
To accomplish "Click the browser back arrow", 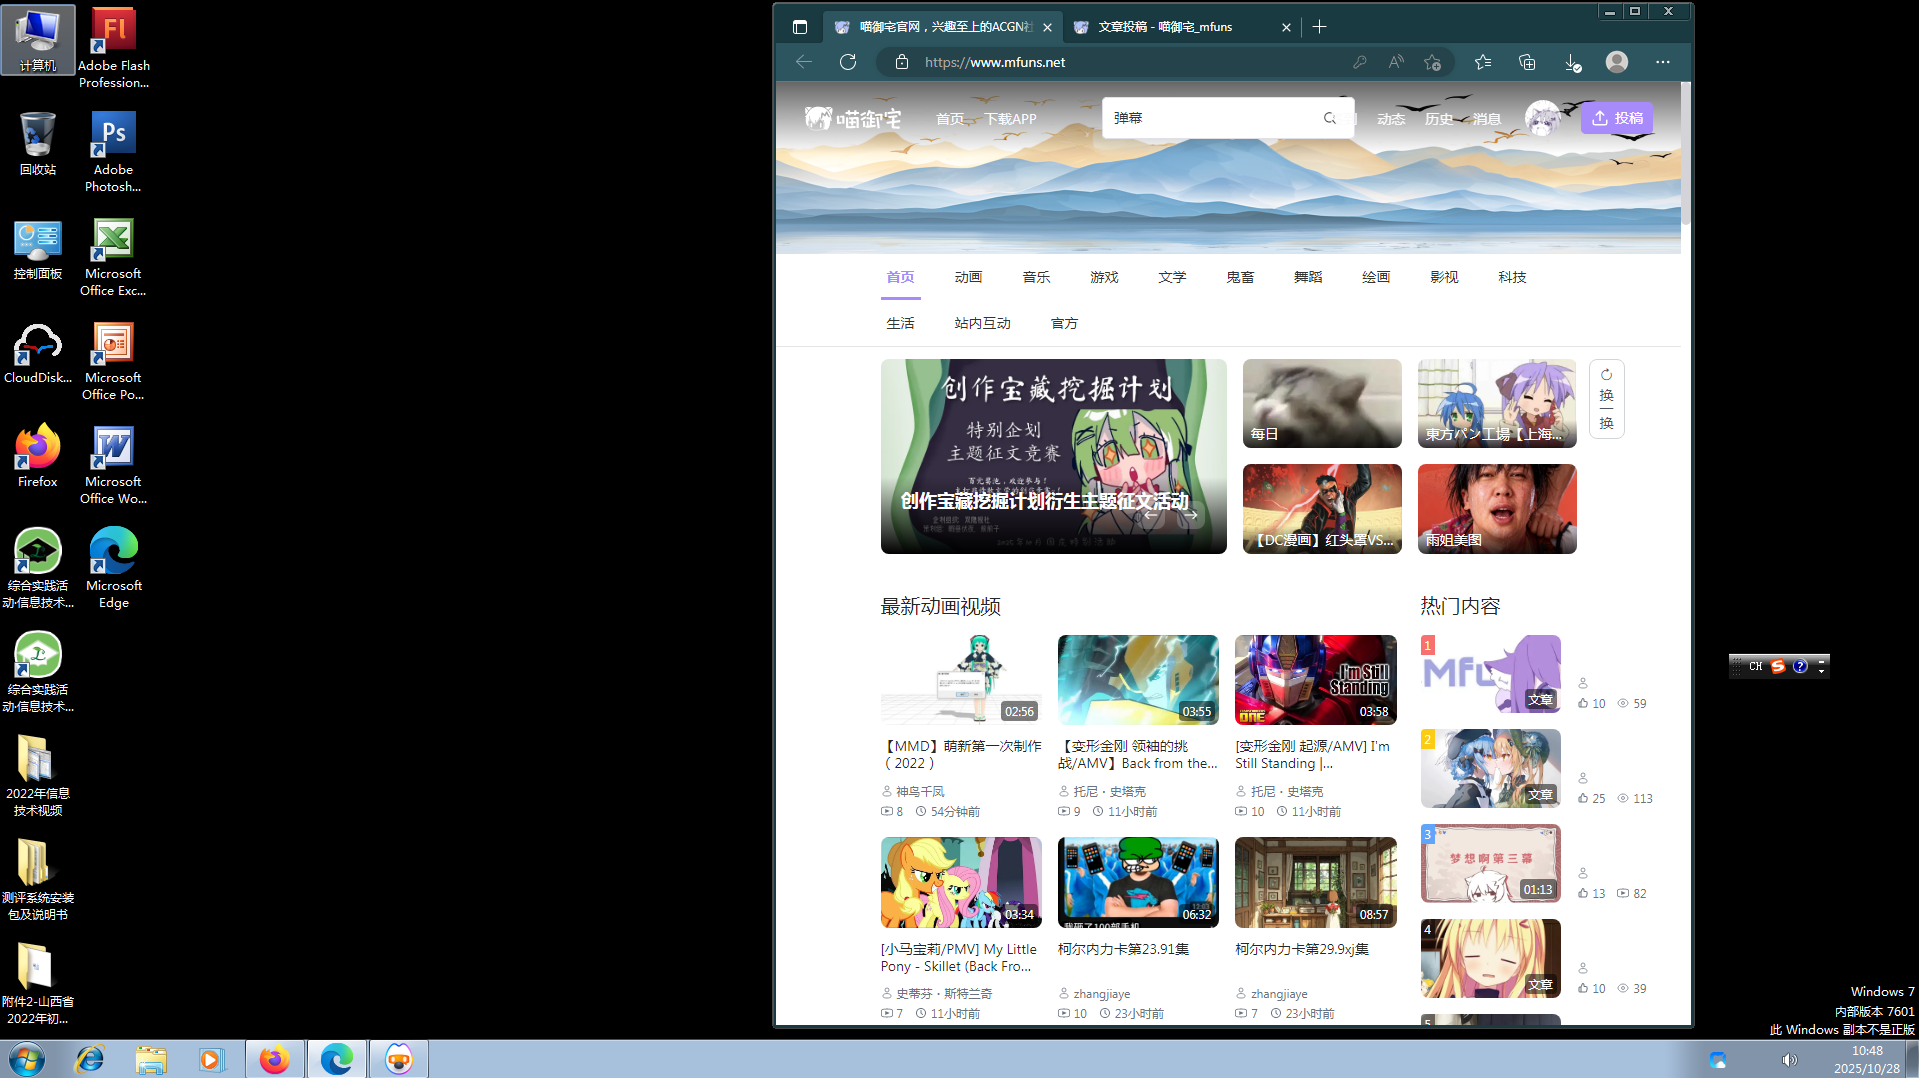I will click(803, 61).
